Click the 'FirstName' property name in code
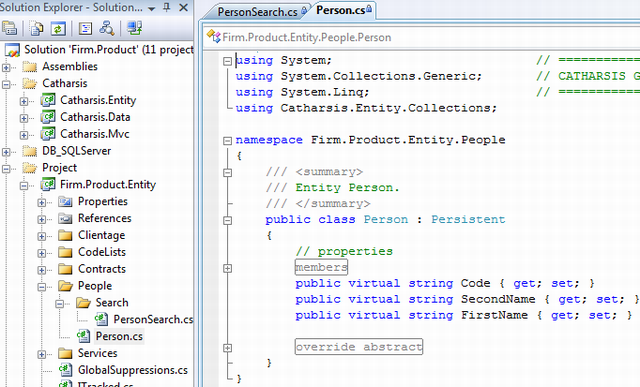This screenshot has height=387, width=640. [494, 315]
